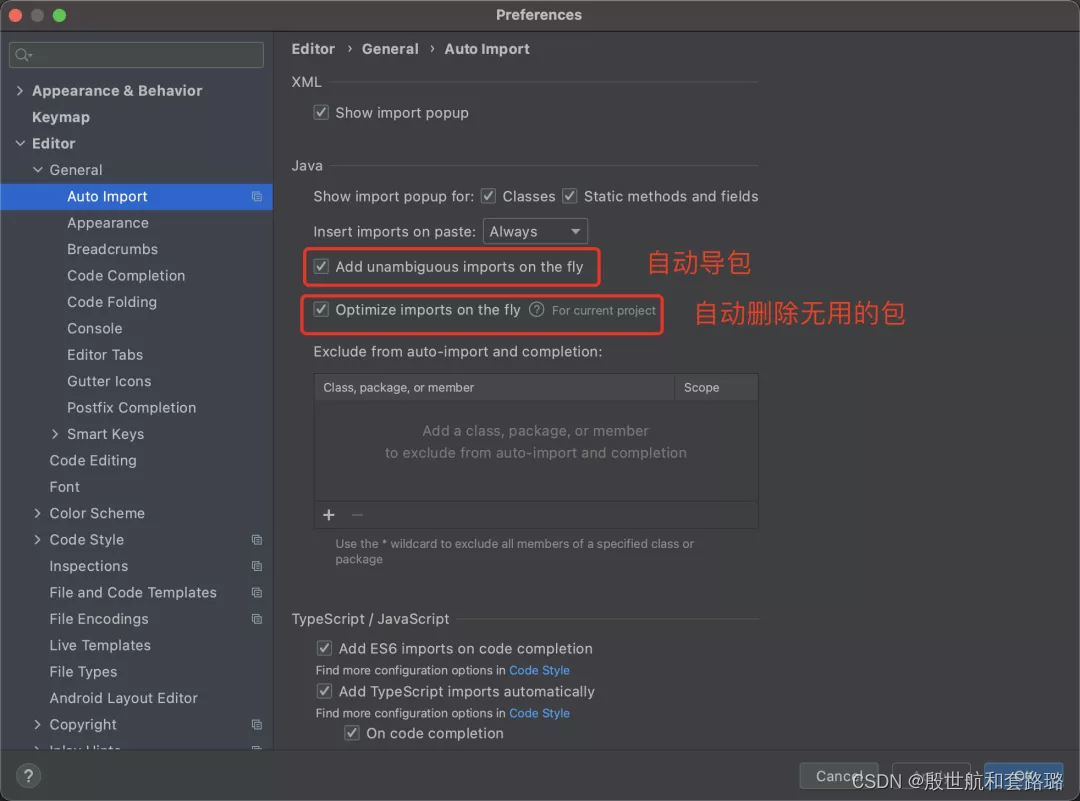
Task: Open Font settings
Action: point(65,487)
